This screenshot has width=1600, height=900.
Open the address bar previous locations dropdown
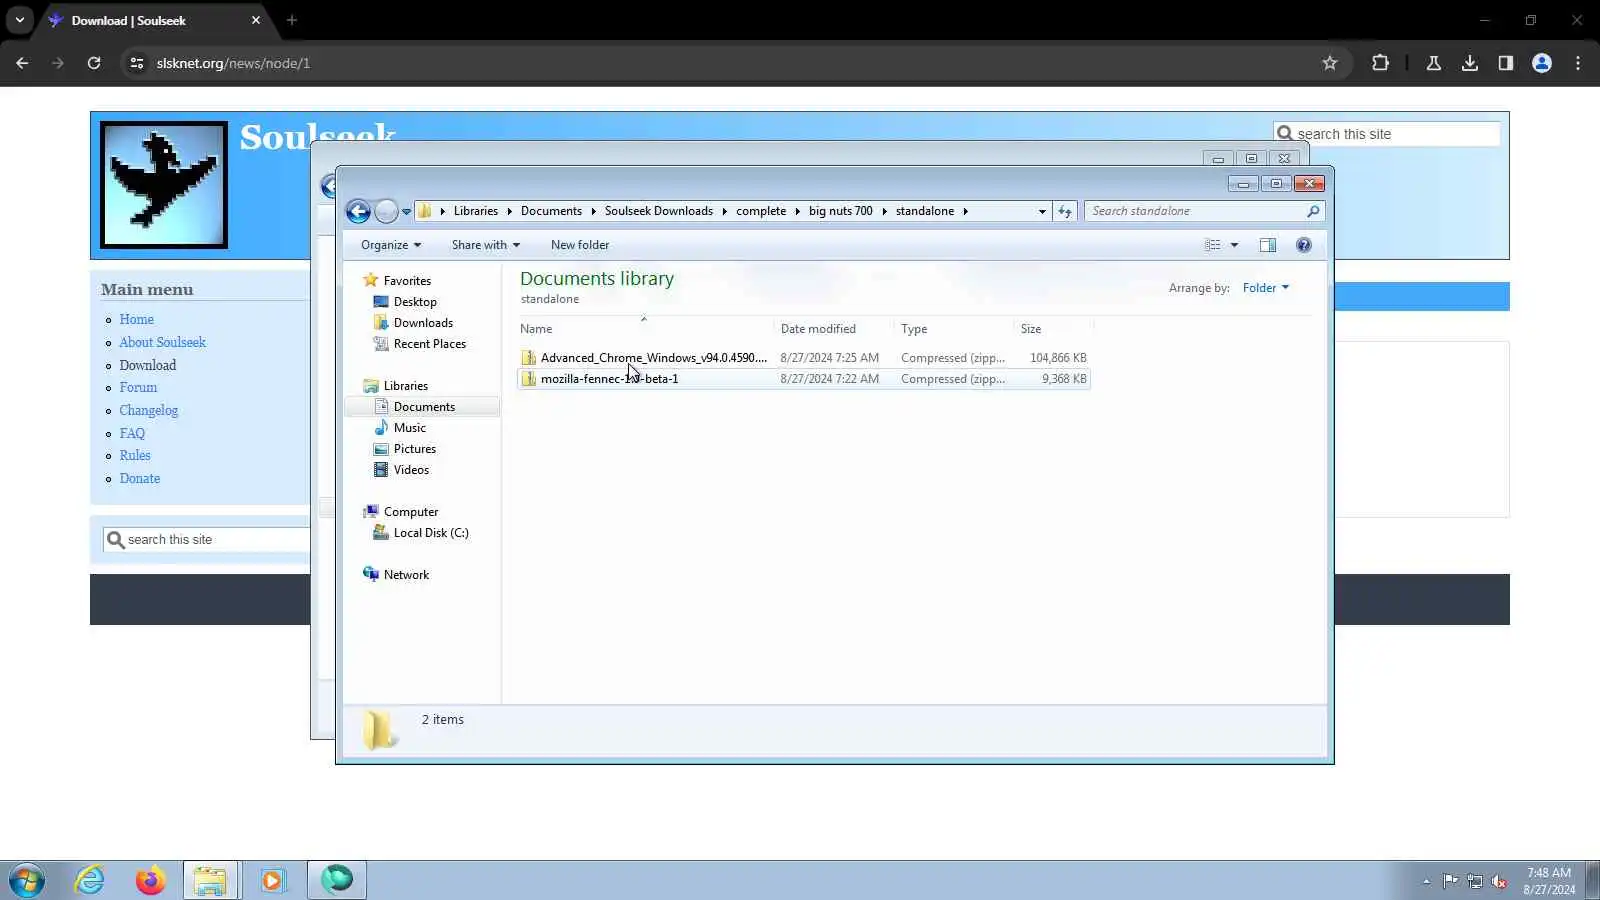1042,211
